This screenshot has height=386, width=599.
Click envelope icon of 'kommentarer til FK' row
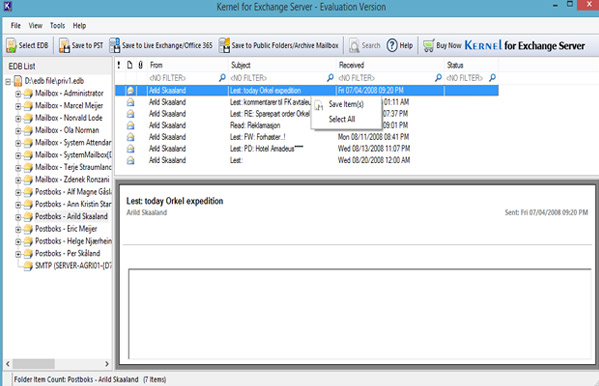click(x=131, y=102)
